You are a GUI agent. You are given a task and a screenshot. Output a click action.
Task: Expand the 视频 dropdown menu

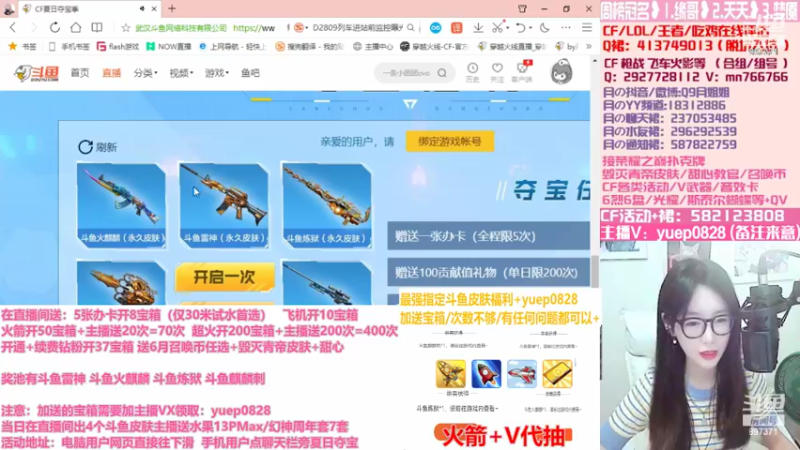point(181,73)
